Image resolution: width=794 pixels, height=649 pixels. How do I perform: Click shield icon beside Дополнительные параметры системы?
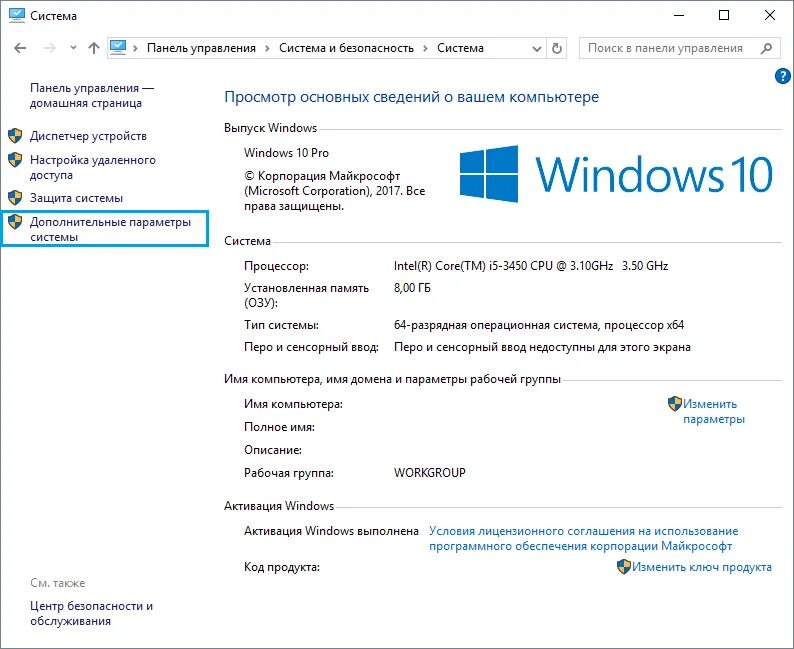tap(15, 222)
